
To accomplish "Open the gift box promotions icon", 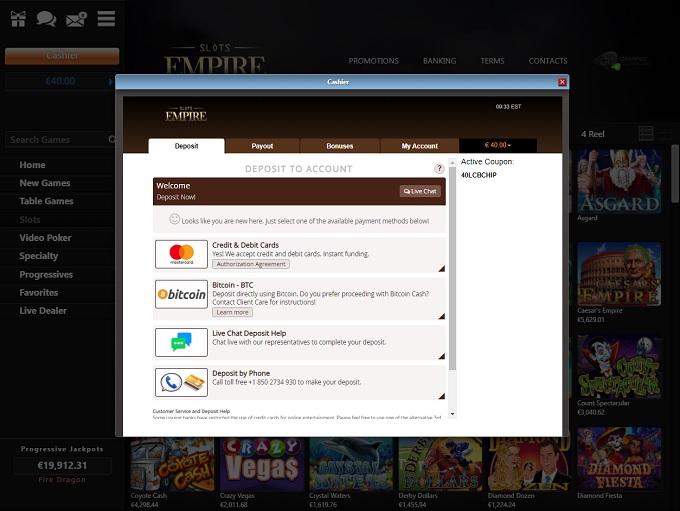I will pyautogui.click(x=18, y=19).
